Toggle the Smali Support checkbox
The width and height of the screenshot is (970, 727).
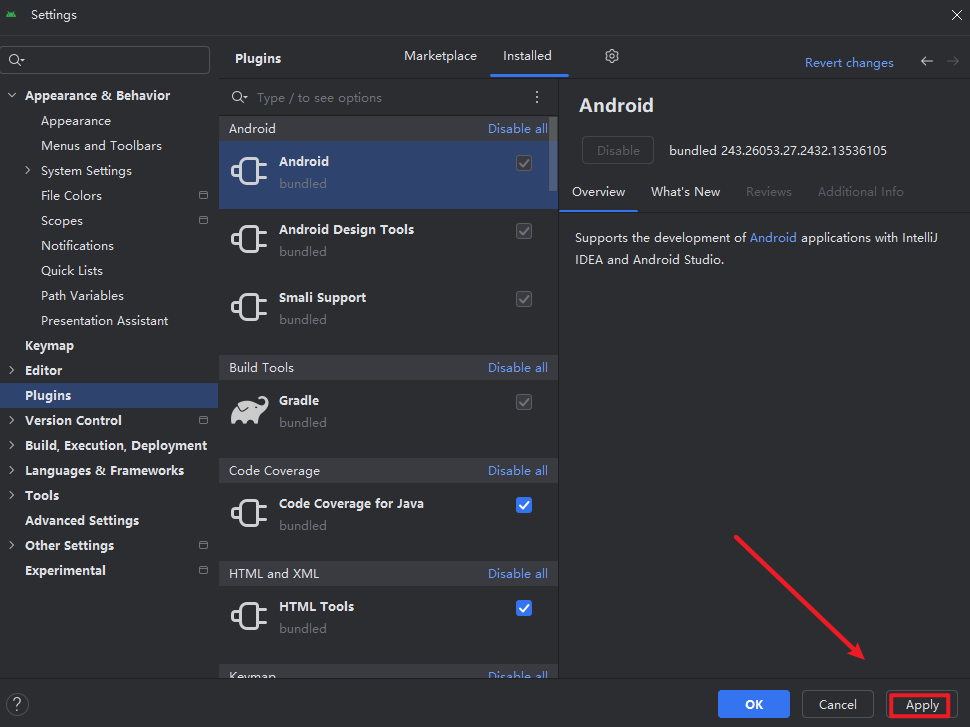click(x=524, y=299)
